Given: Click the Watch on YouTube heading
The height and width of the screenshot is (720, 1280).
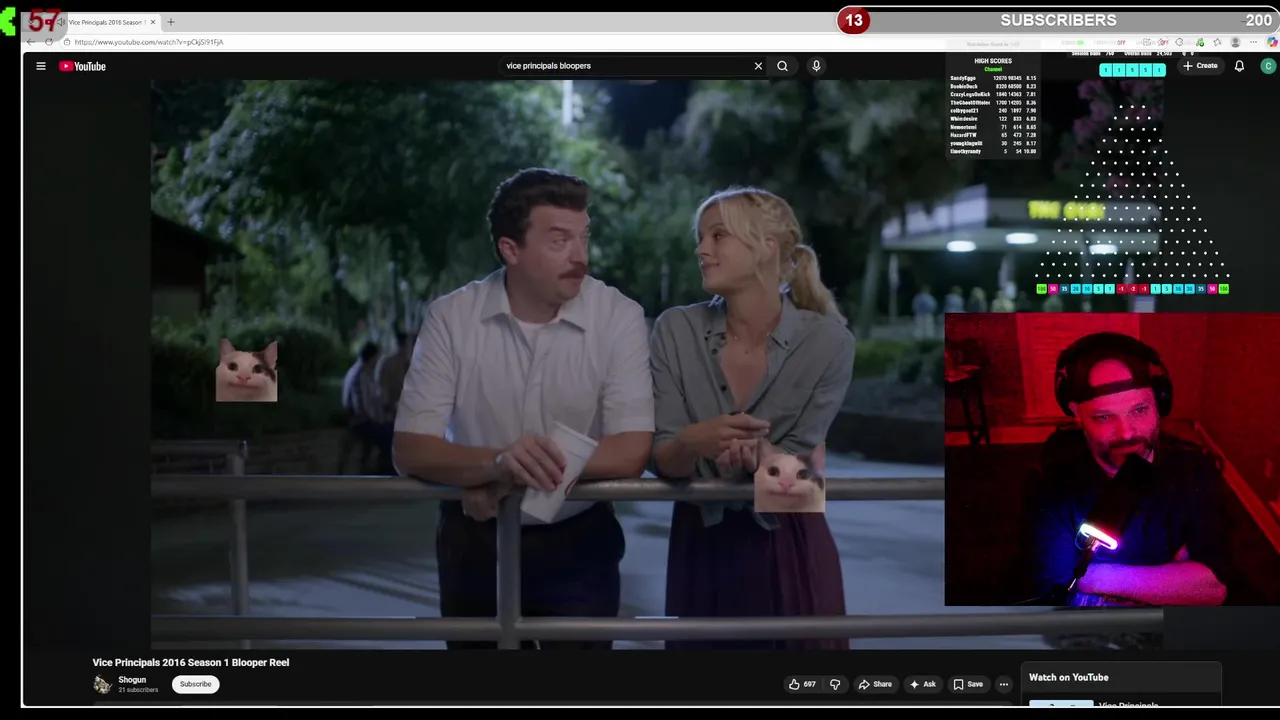Looking at the screenshot, I should pyautogui.click(x=1068, y=677).
